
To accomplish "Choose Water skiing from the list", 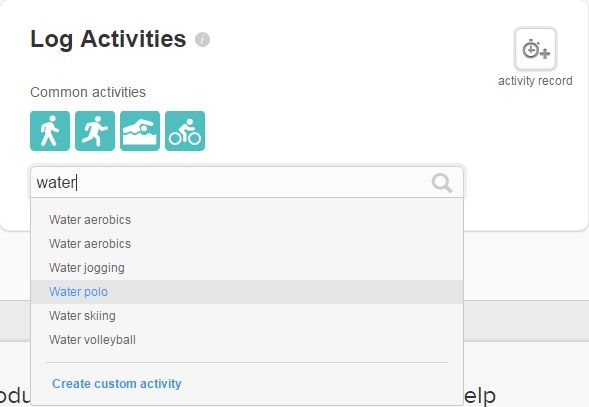I will pos(247,316).
